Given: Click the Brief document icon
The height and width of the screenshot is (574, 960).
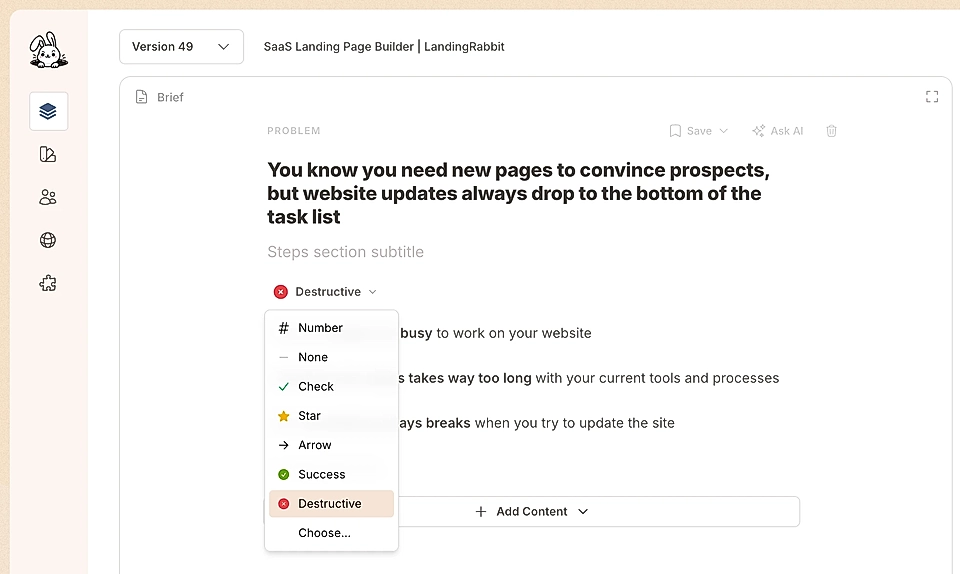Looking at the screenshot, I should click(x=141, y=97).
